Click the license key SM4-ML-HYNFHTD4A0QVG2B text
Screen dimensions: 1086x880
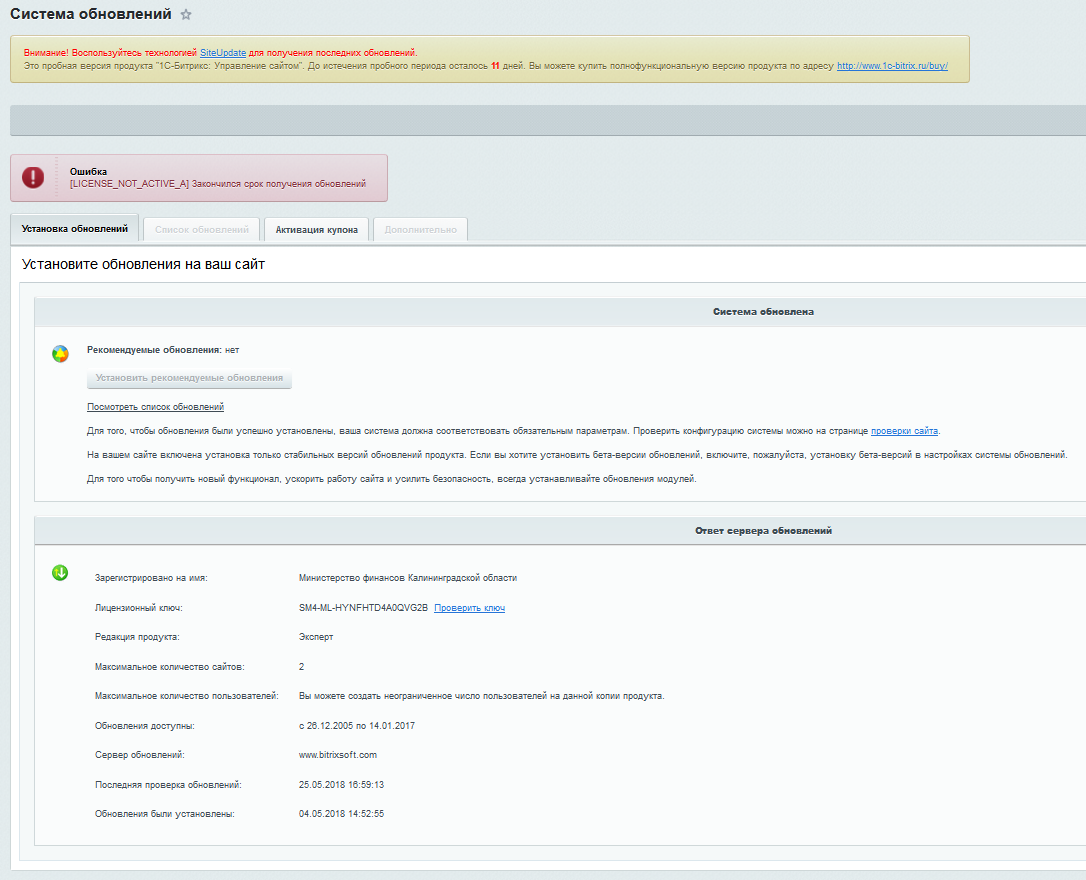363,608
